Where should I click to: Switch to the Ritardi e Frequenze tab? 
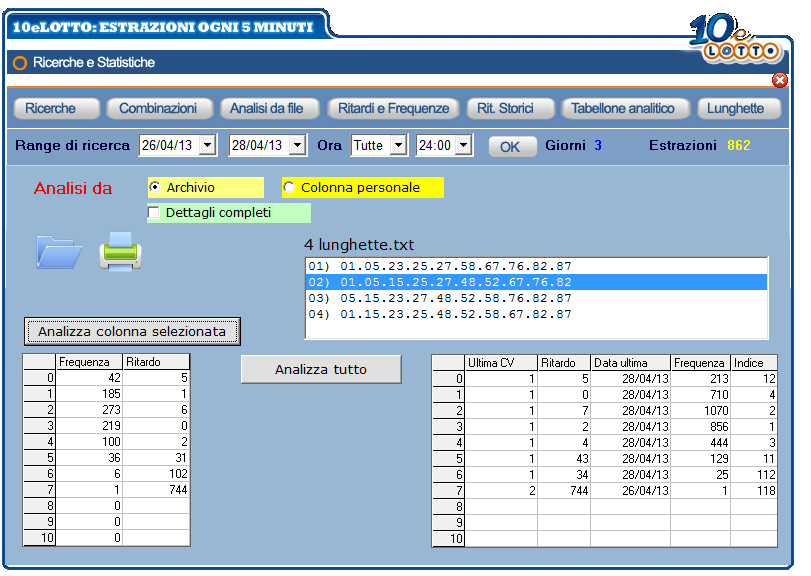click(393, 109)
